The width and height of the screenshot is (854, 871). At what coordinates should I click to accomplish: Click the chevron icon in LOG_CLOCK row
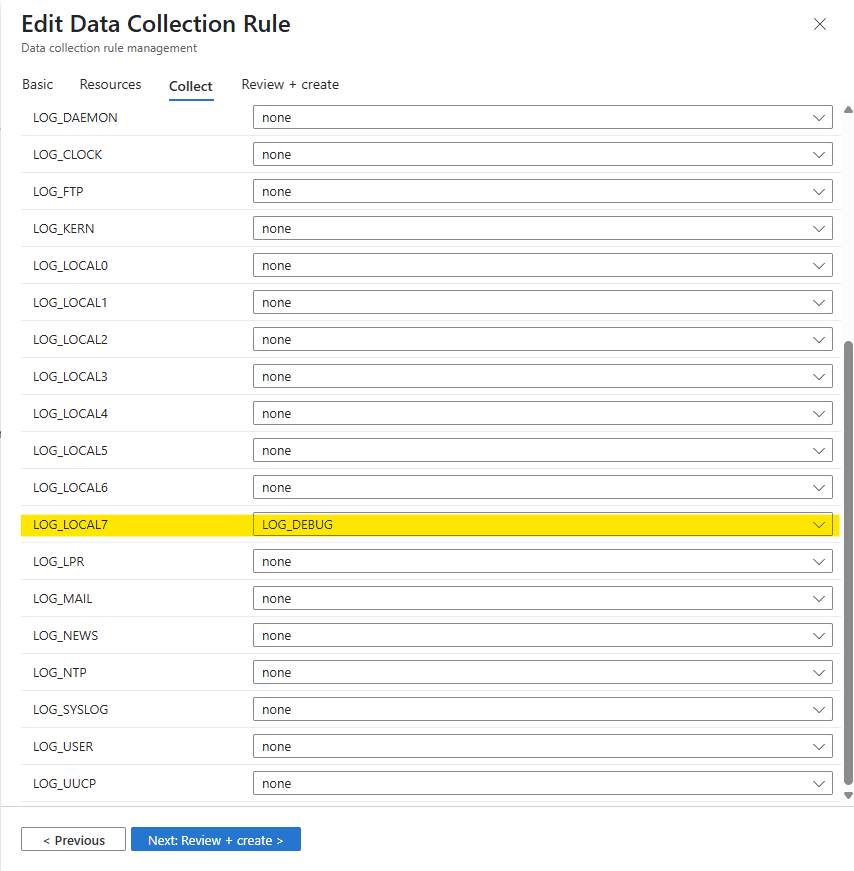pyautogui.click(x=820, y=155)
